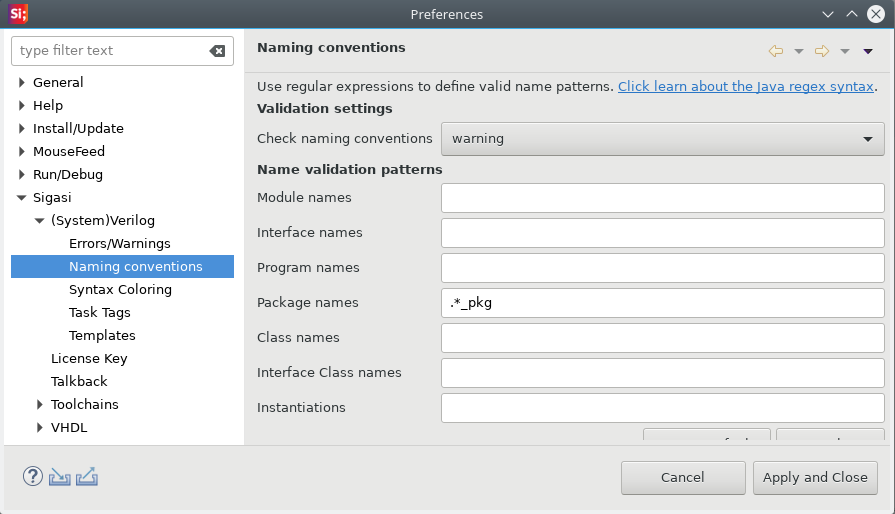895x514 pixels.
Task: Click the import preferences icon
Action: (59, 476)
